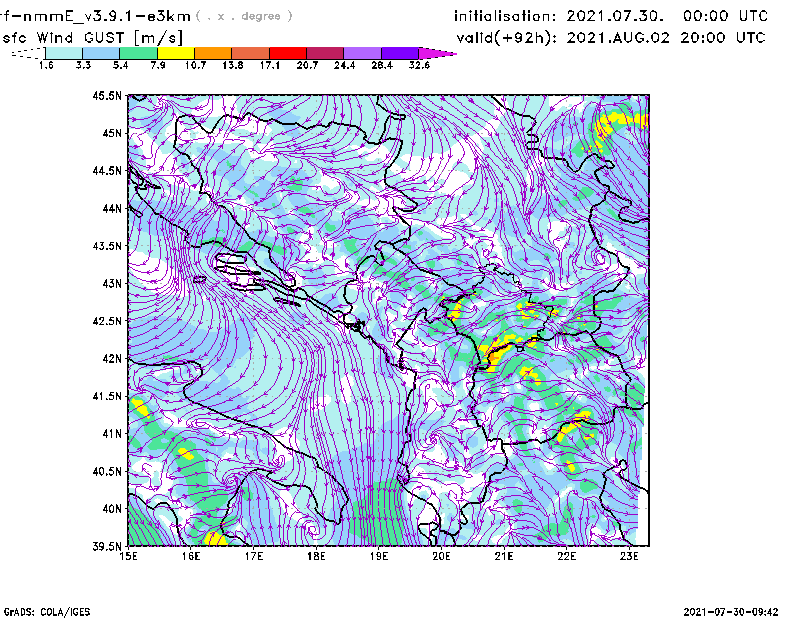Click the initialisation date '2021.07.30.'
This screenshot has height=618, width=800.
pos(615,16)
